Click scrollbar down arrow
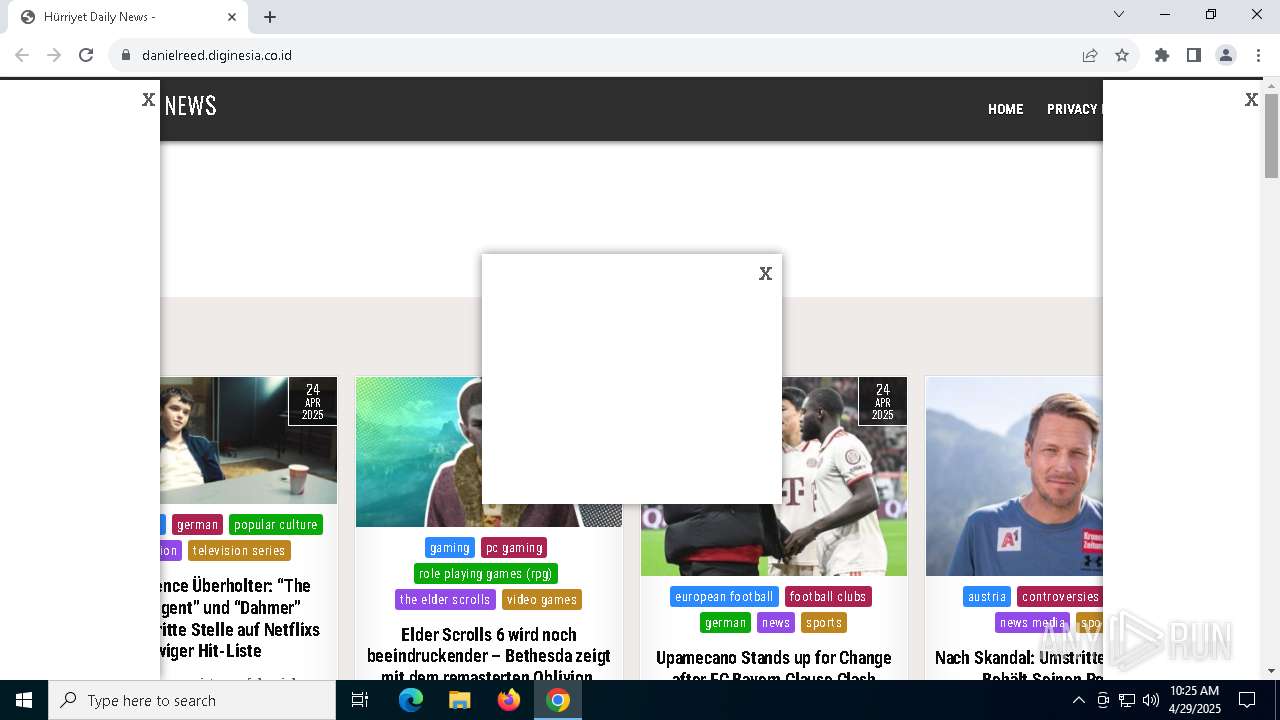The image size is (1280, 720). [x=1271, y=671]
